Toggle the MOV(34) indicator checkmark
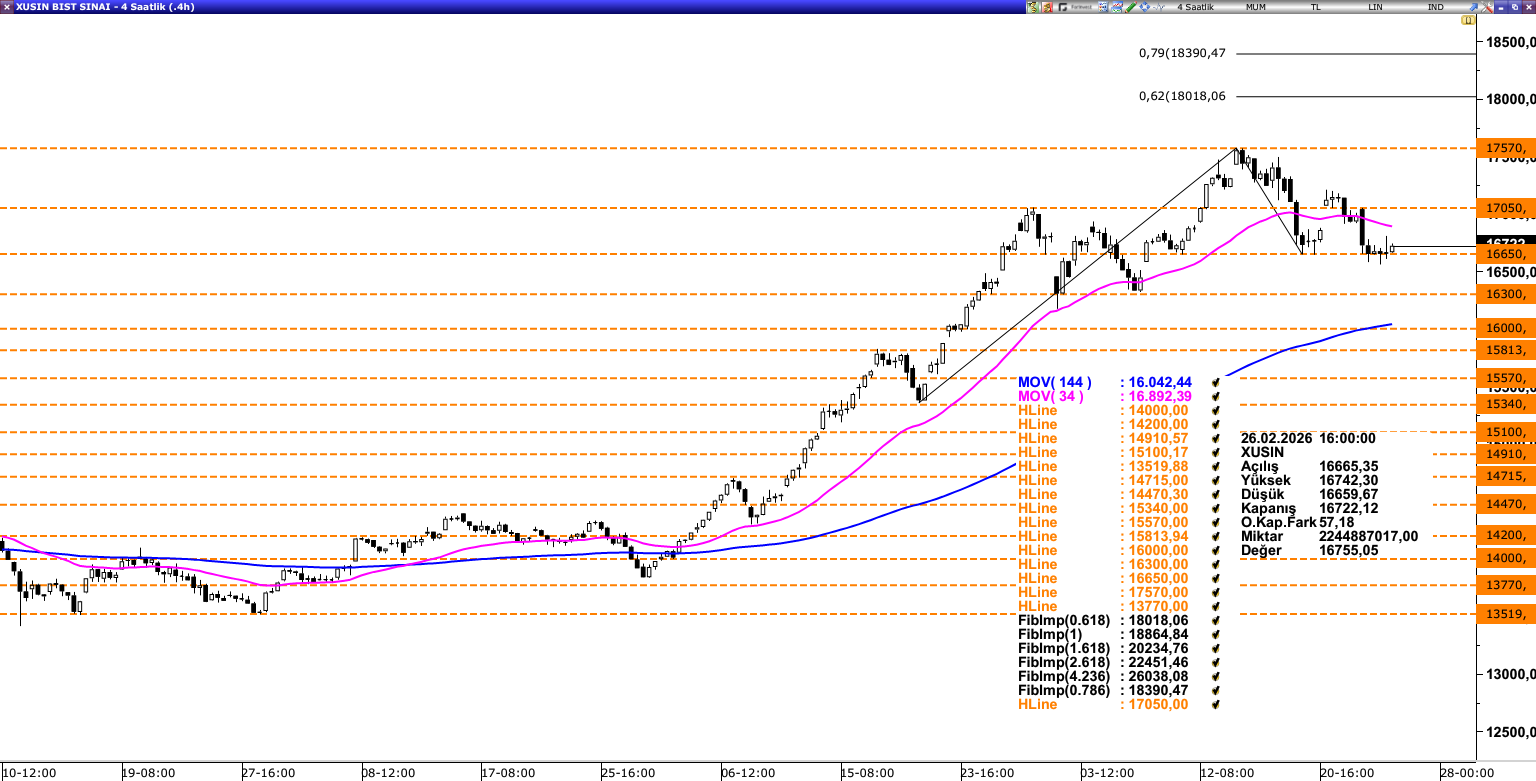 [x=1216, y=397]
